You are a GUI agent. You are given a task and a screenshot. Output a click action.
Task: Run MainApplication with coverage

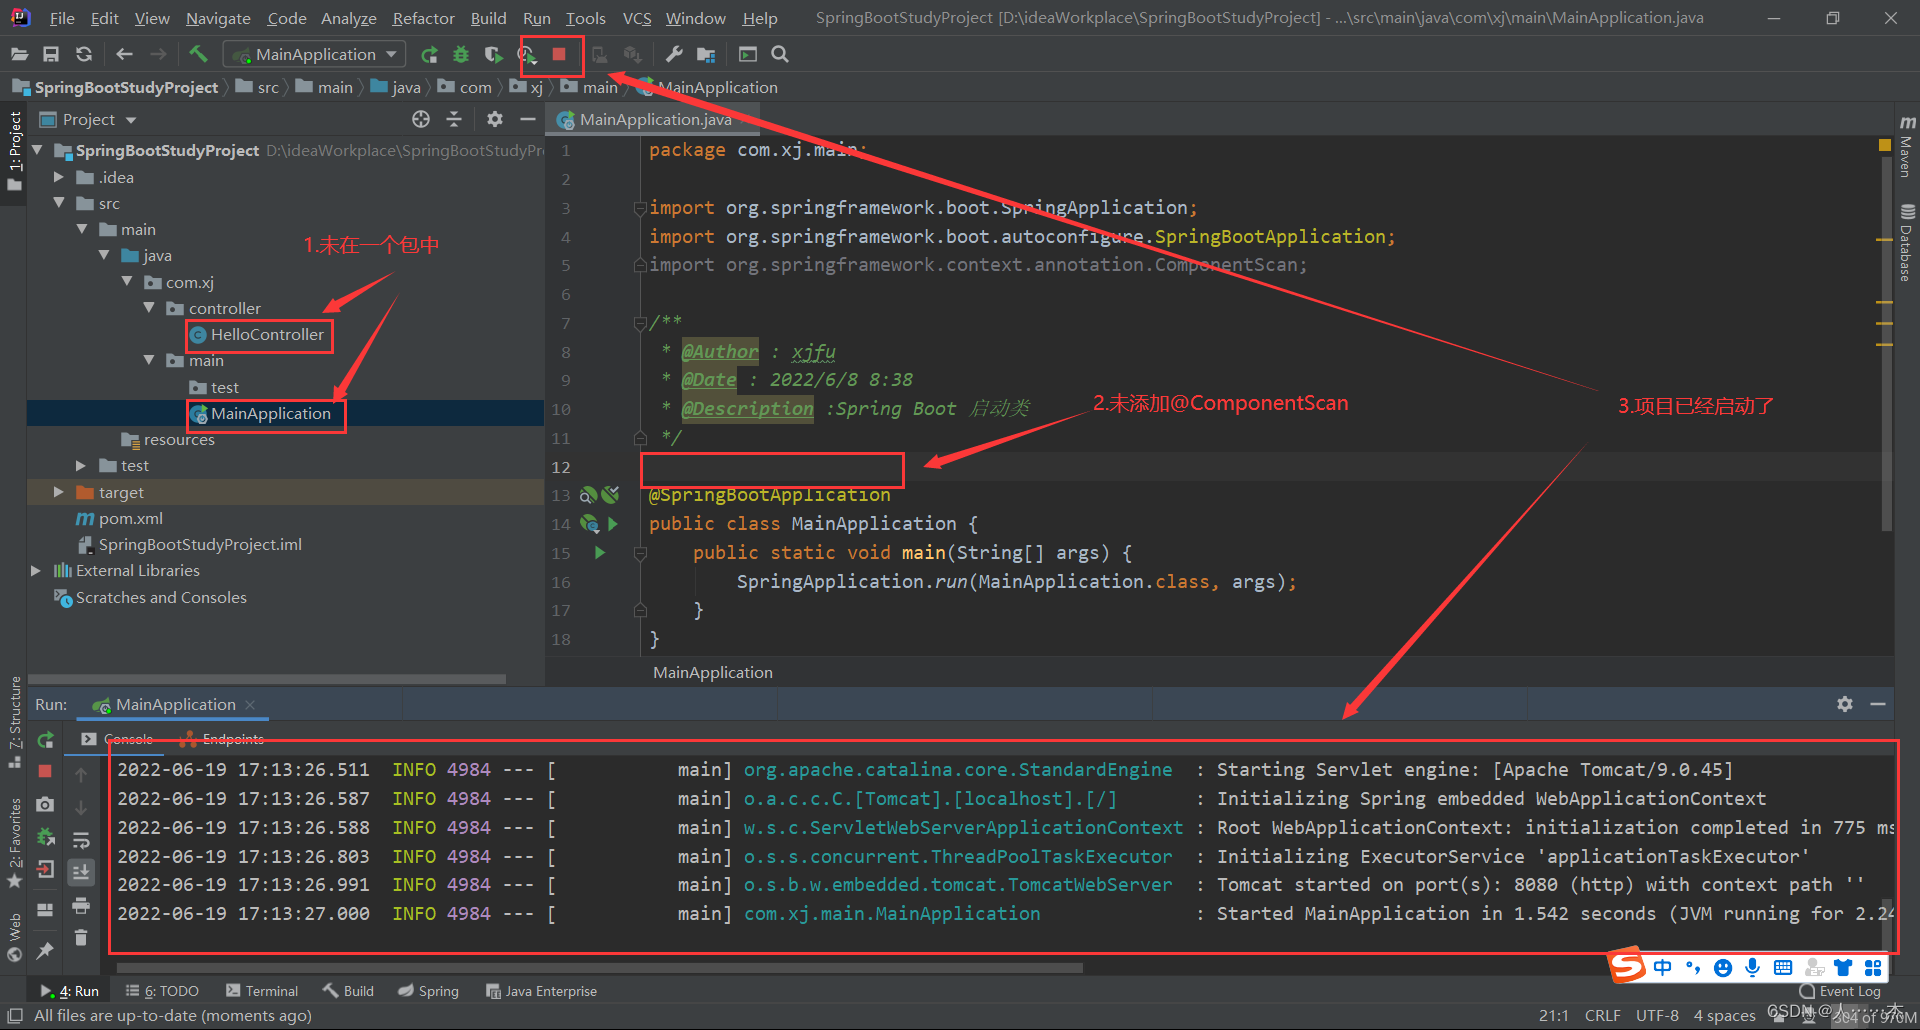[x=493, y=54]
